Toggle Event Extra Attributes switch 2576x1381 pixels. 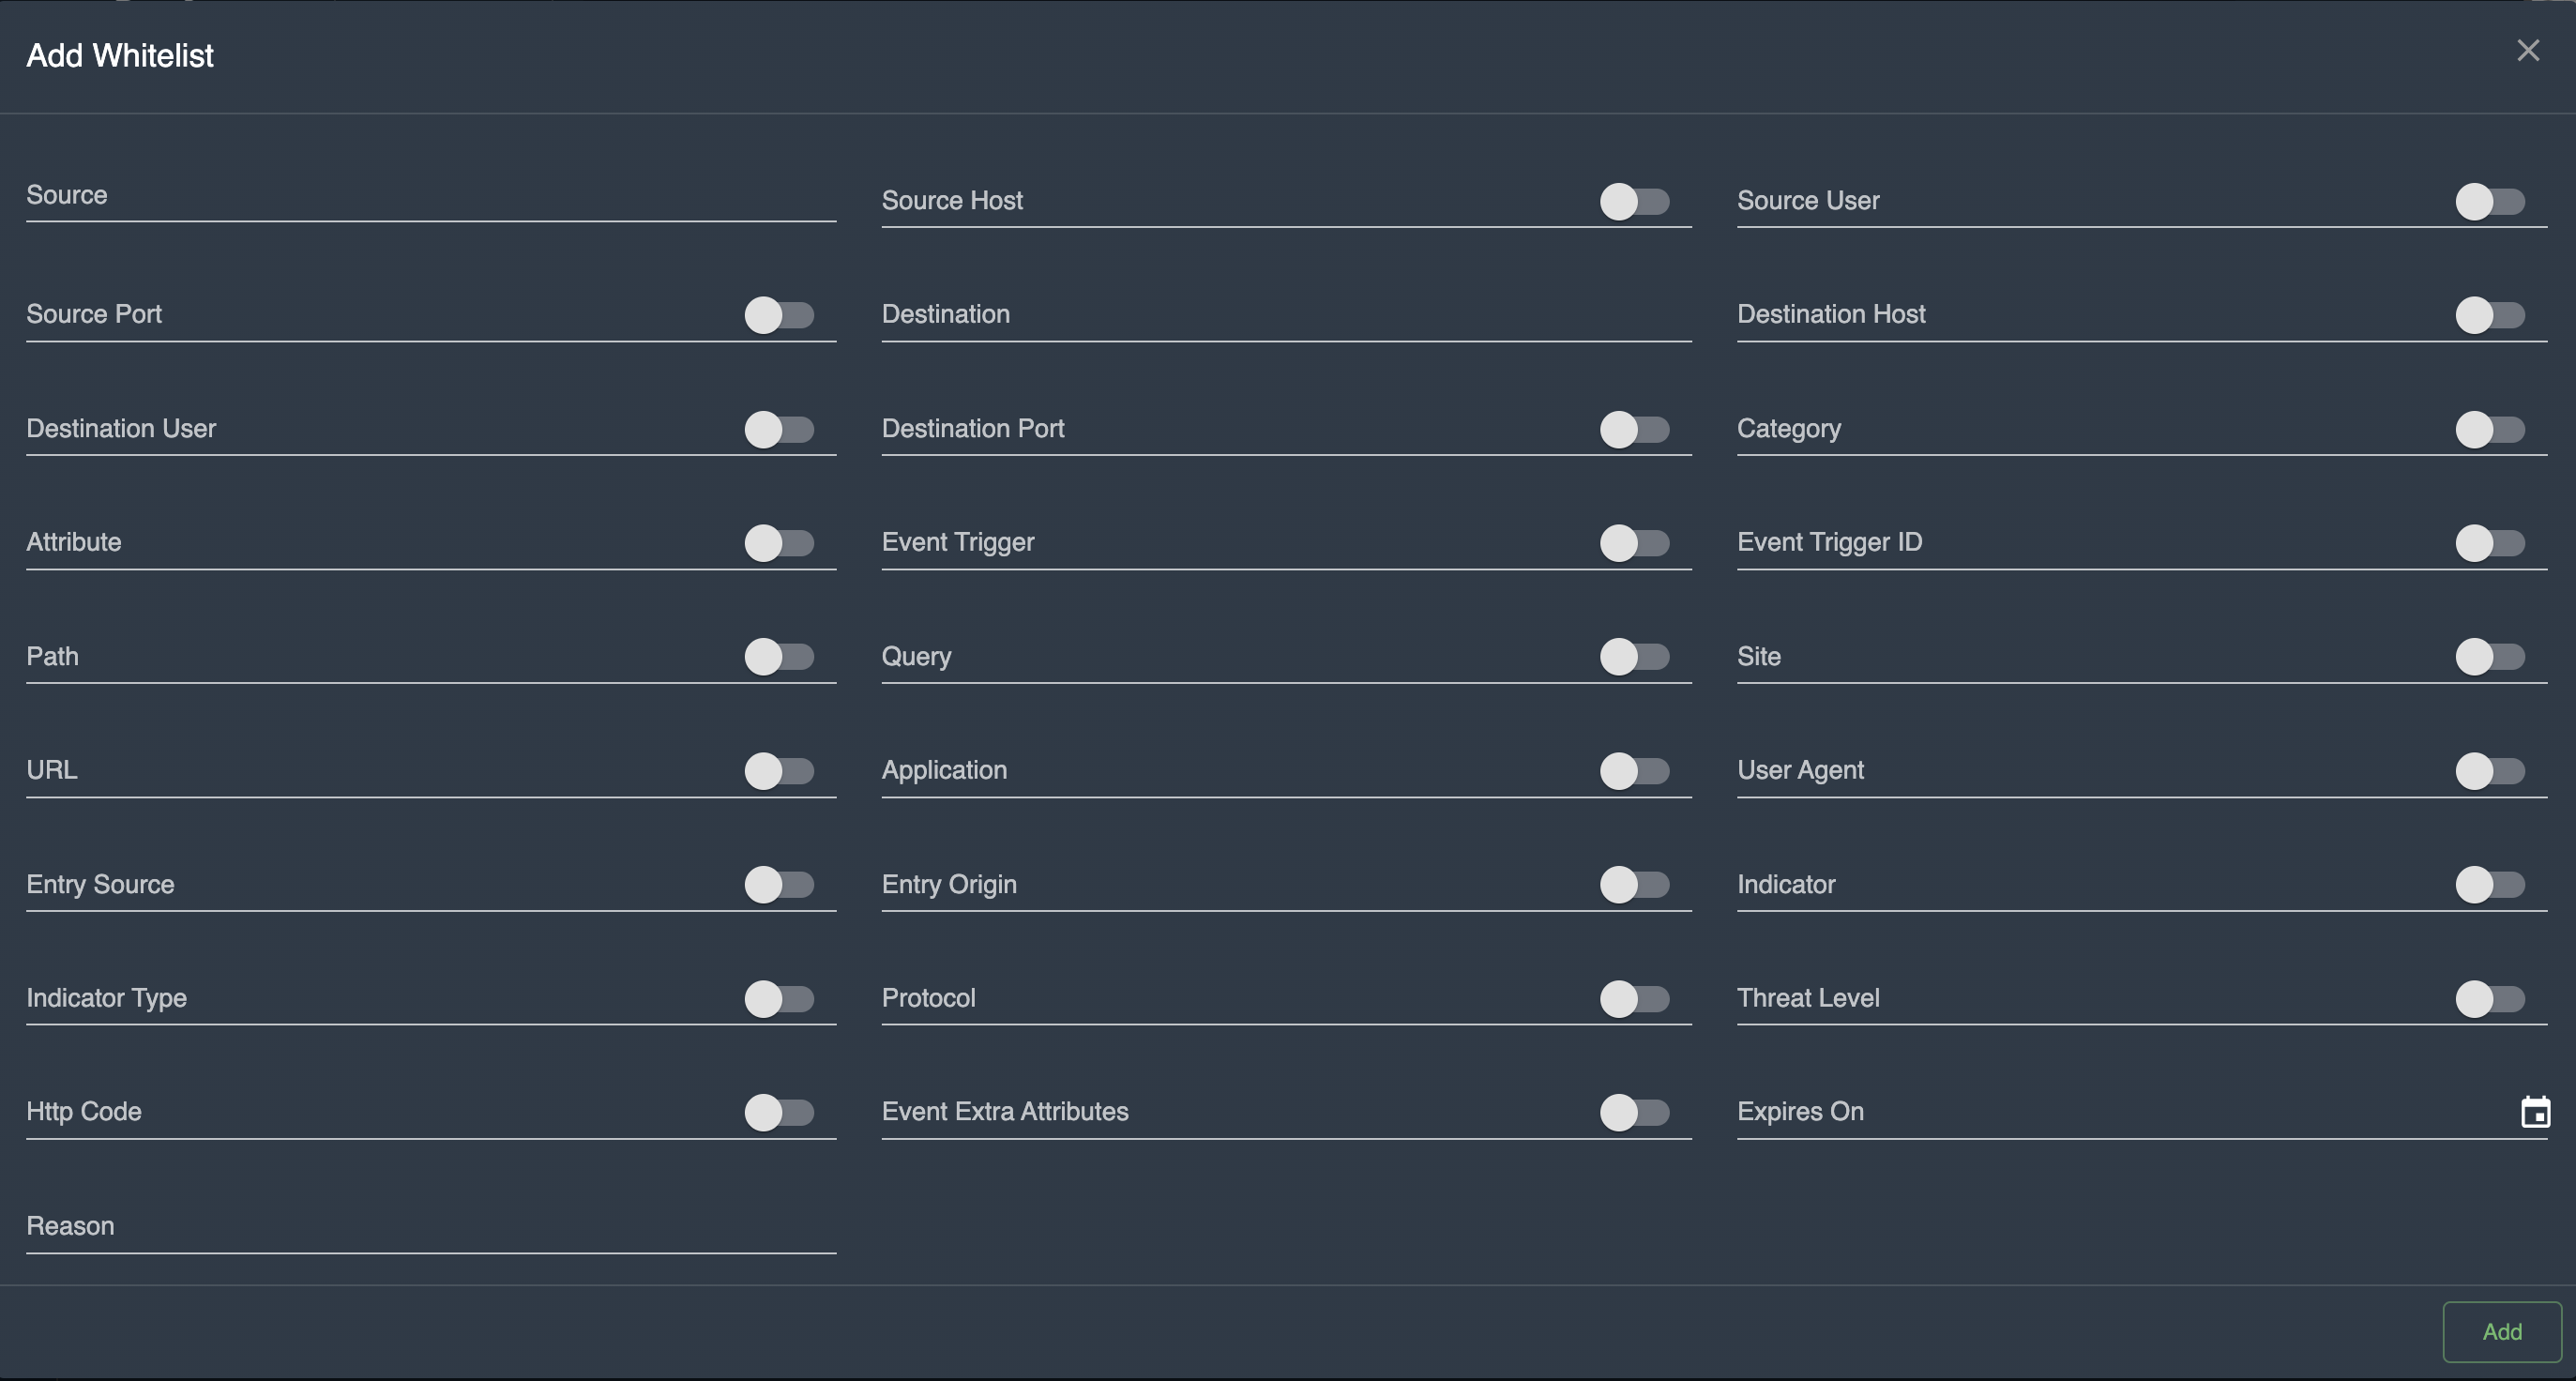coord(1634,1112)
